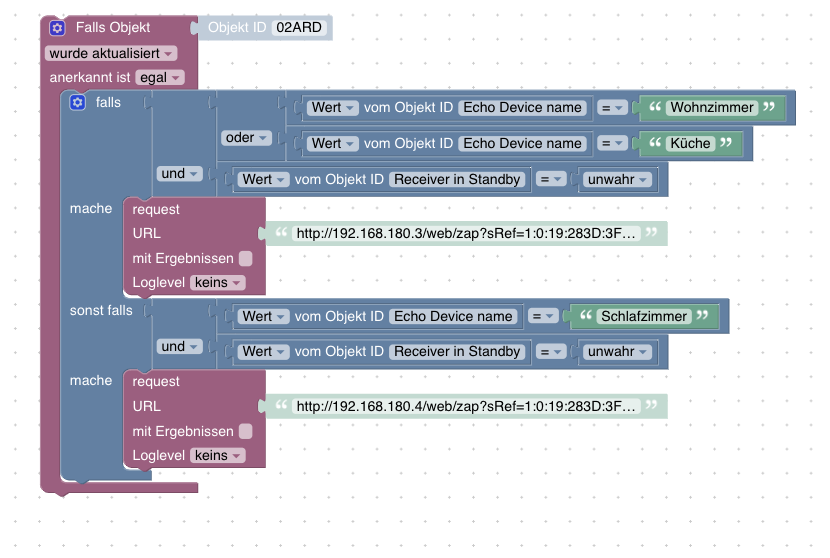Image resolution: width=830 pixels, height=558 pixels.
Task: Open the equals dropdown before Wohnzimmer
Action: pos(612,108)
